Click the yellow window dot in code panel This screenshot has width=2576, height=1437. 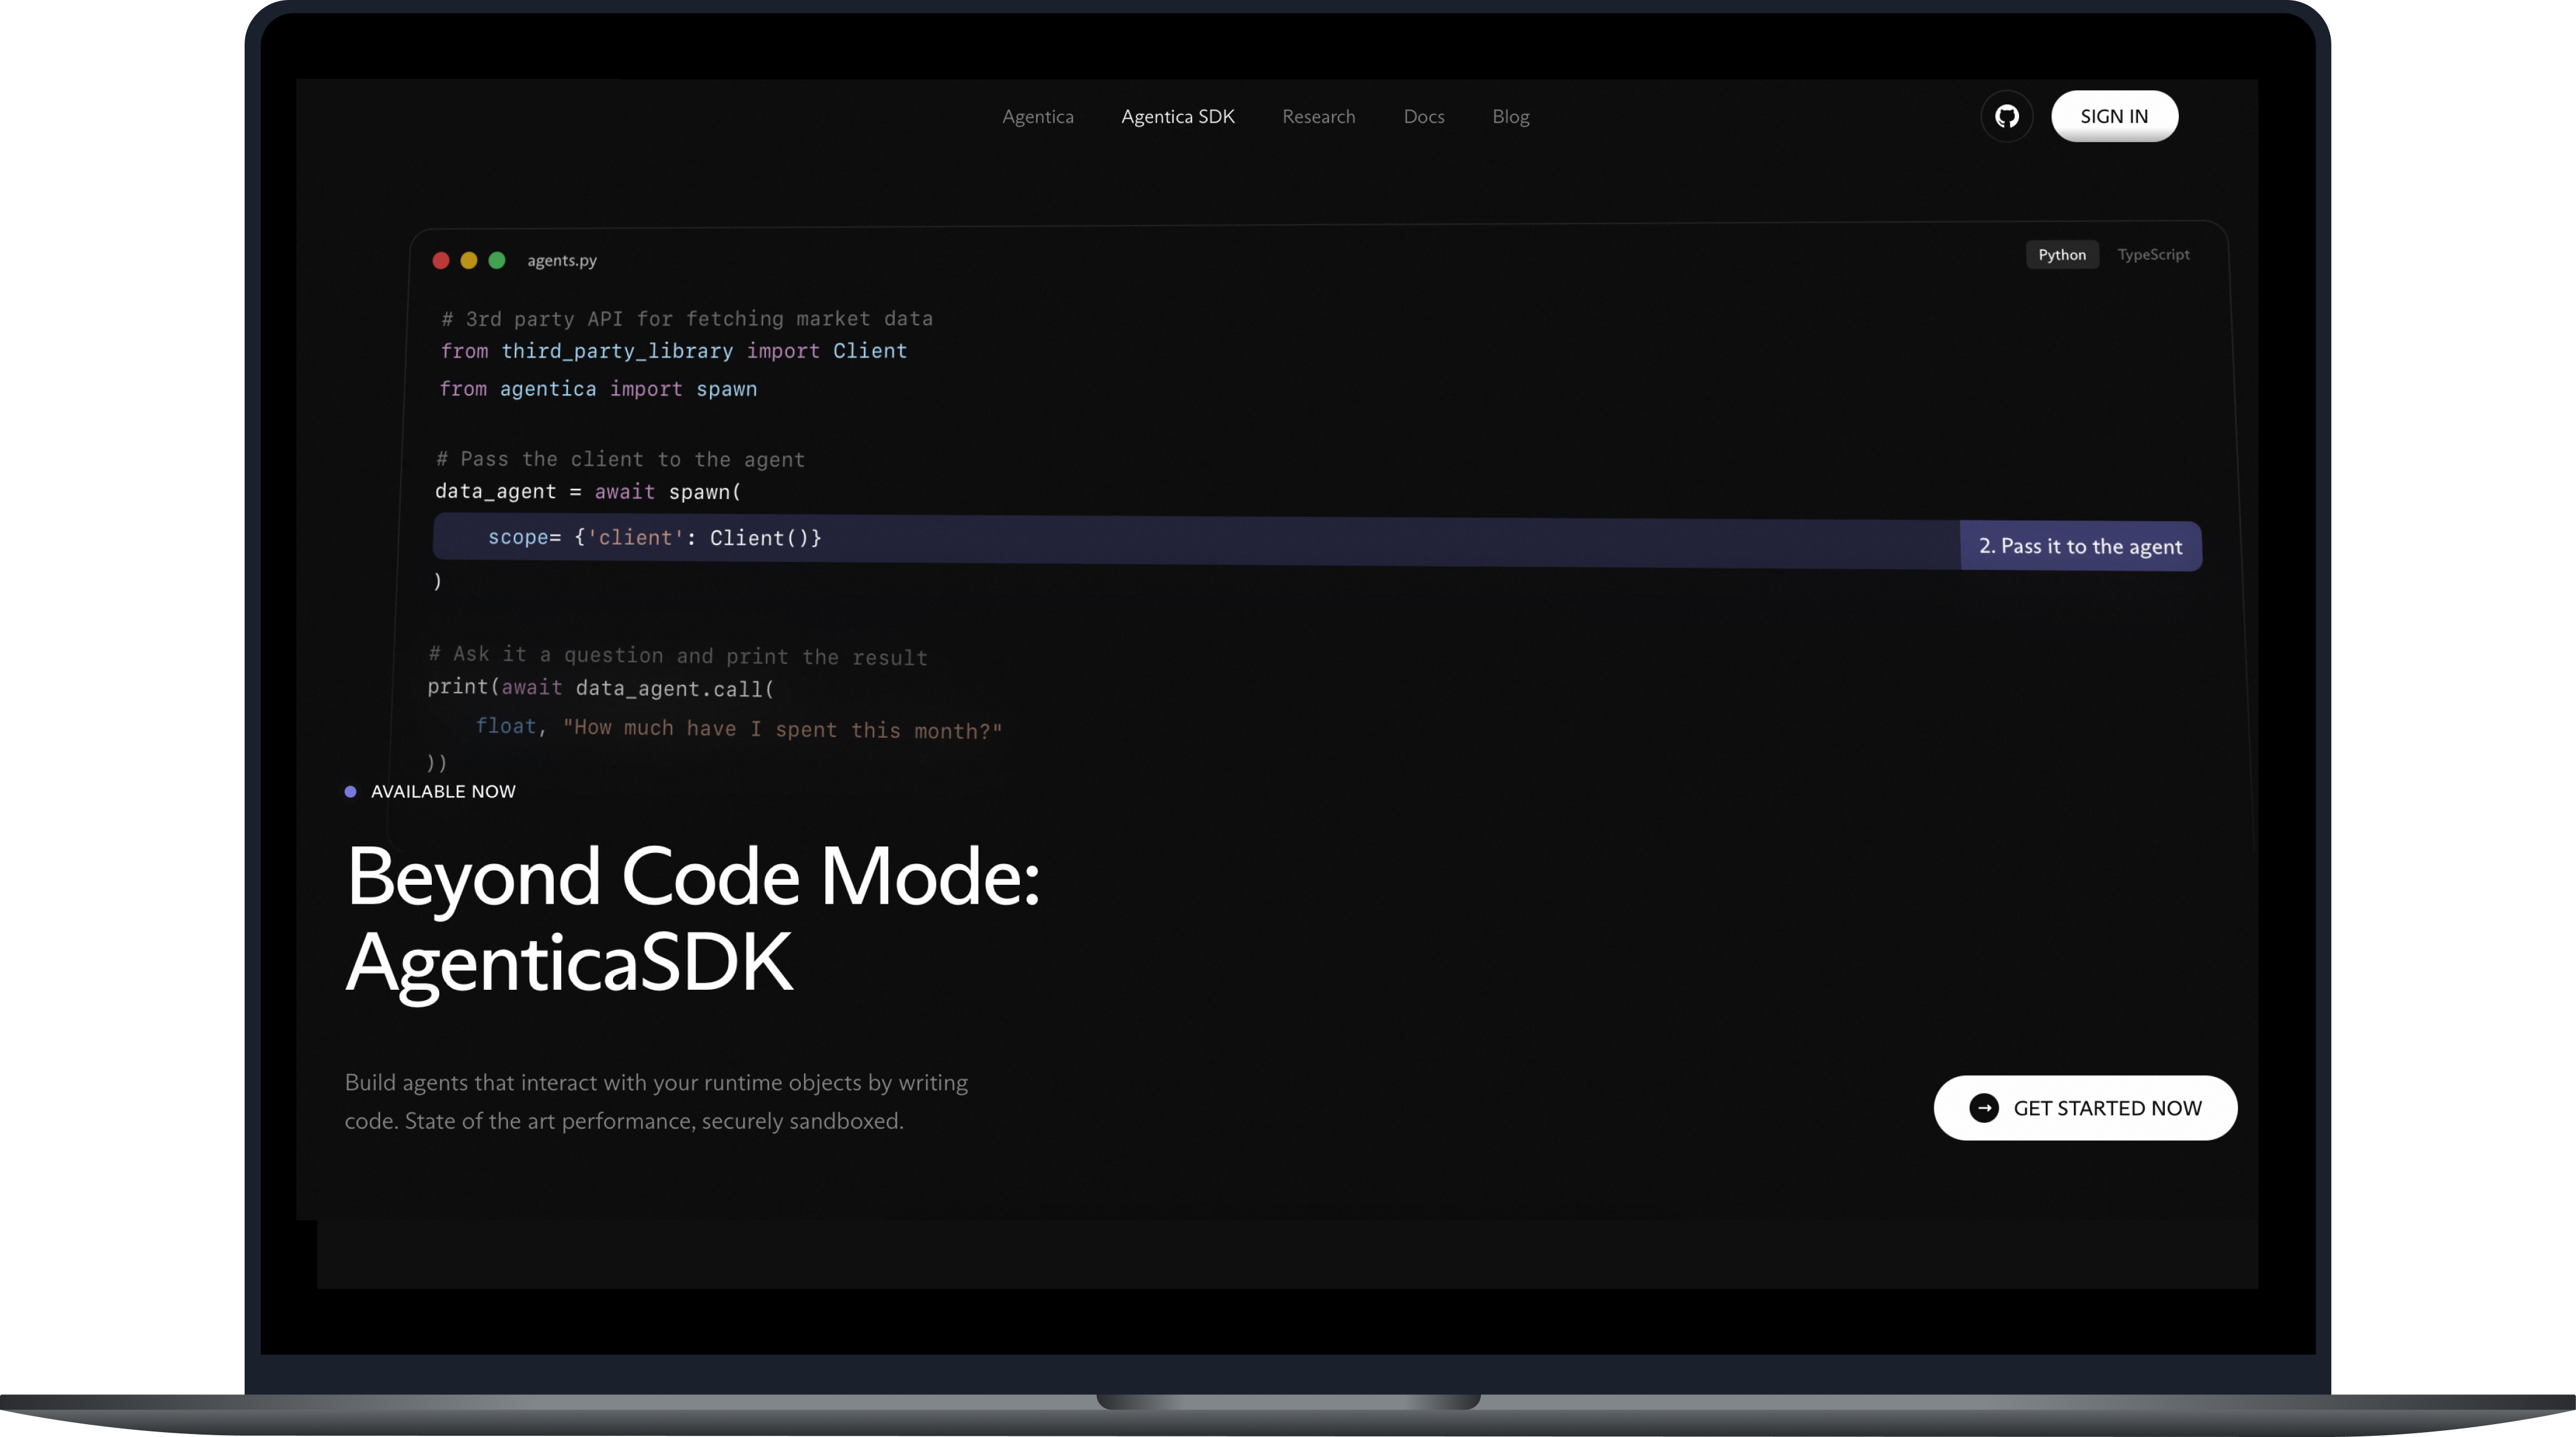[x=469, y=260]
